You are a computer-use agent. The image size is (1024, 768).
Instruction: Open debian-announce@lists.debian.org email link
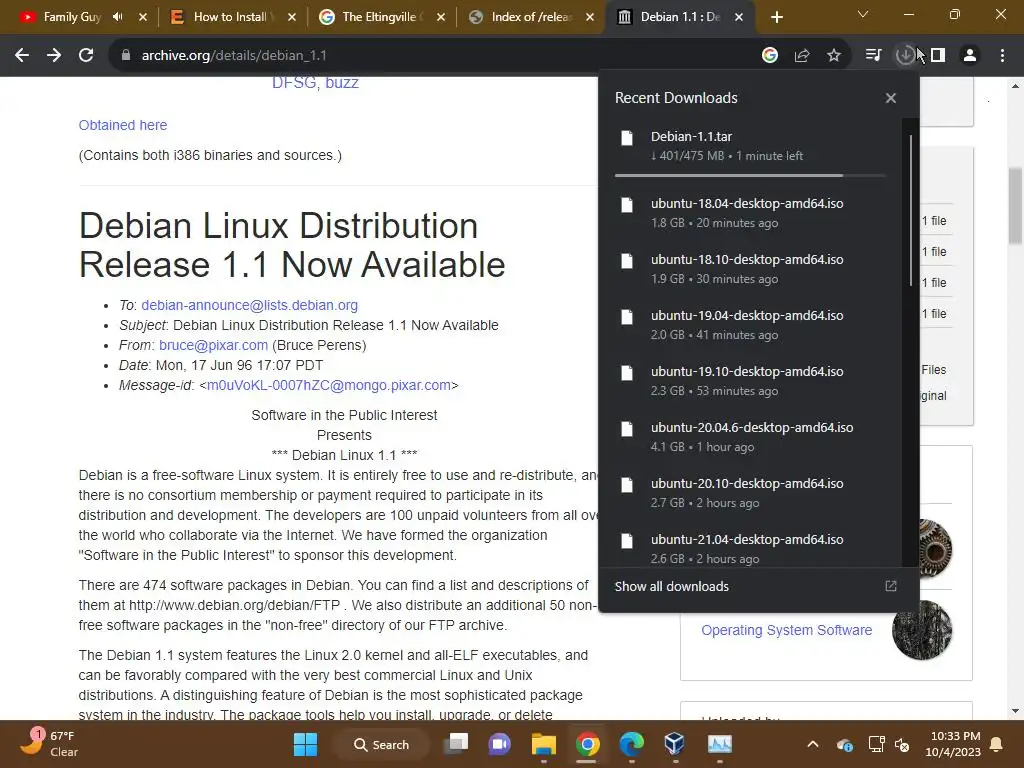pos(249,305)
